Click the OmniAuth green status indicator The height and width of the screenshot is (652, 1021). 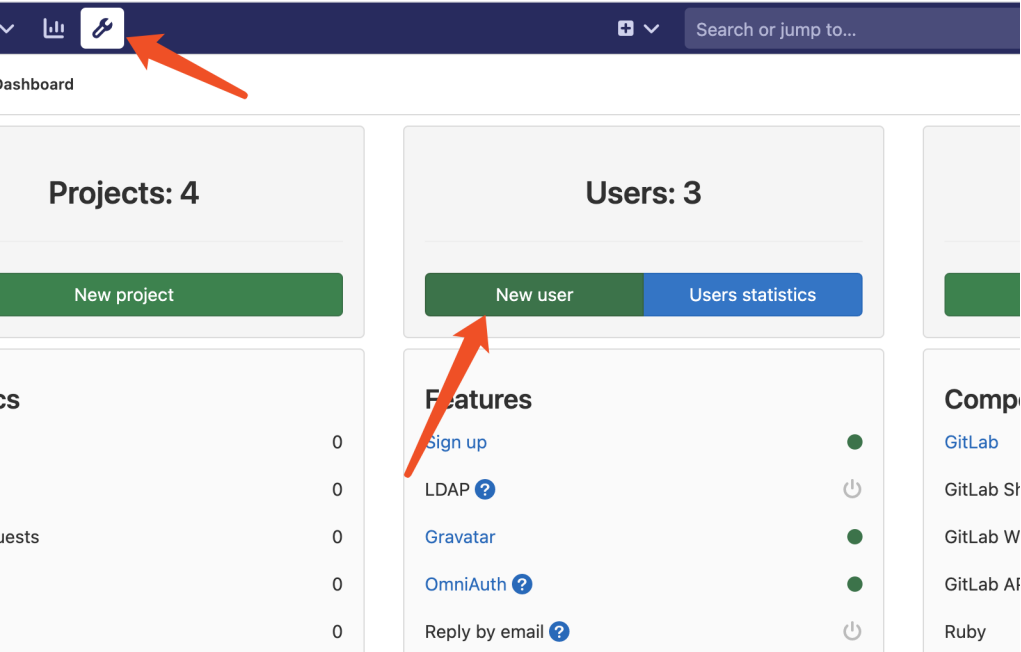click(854, 584)
